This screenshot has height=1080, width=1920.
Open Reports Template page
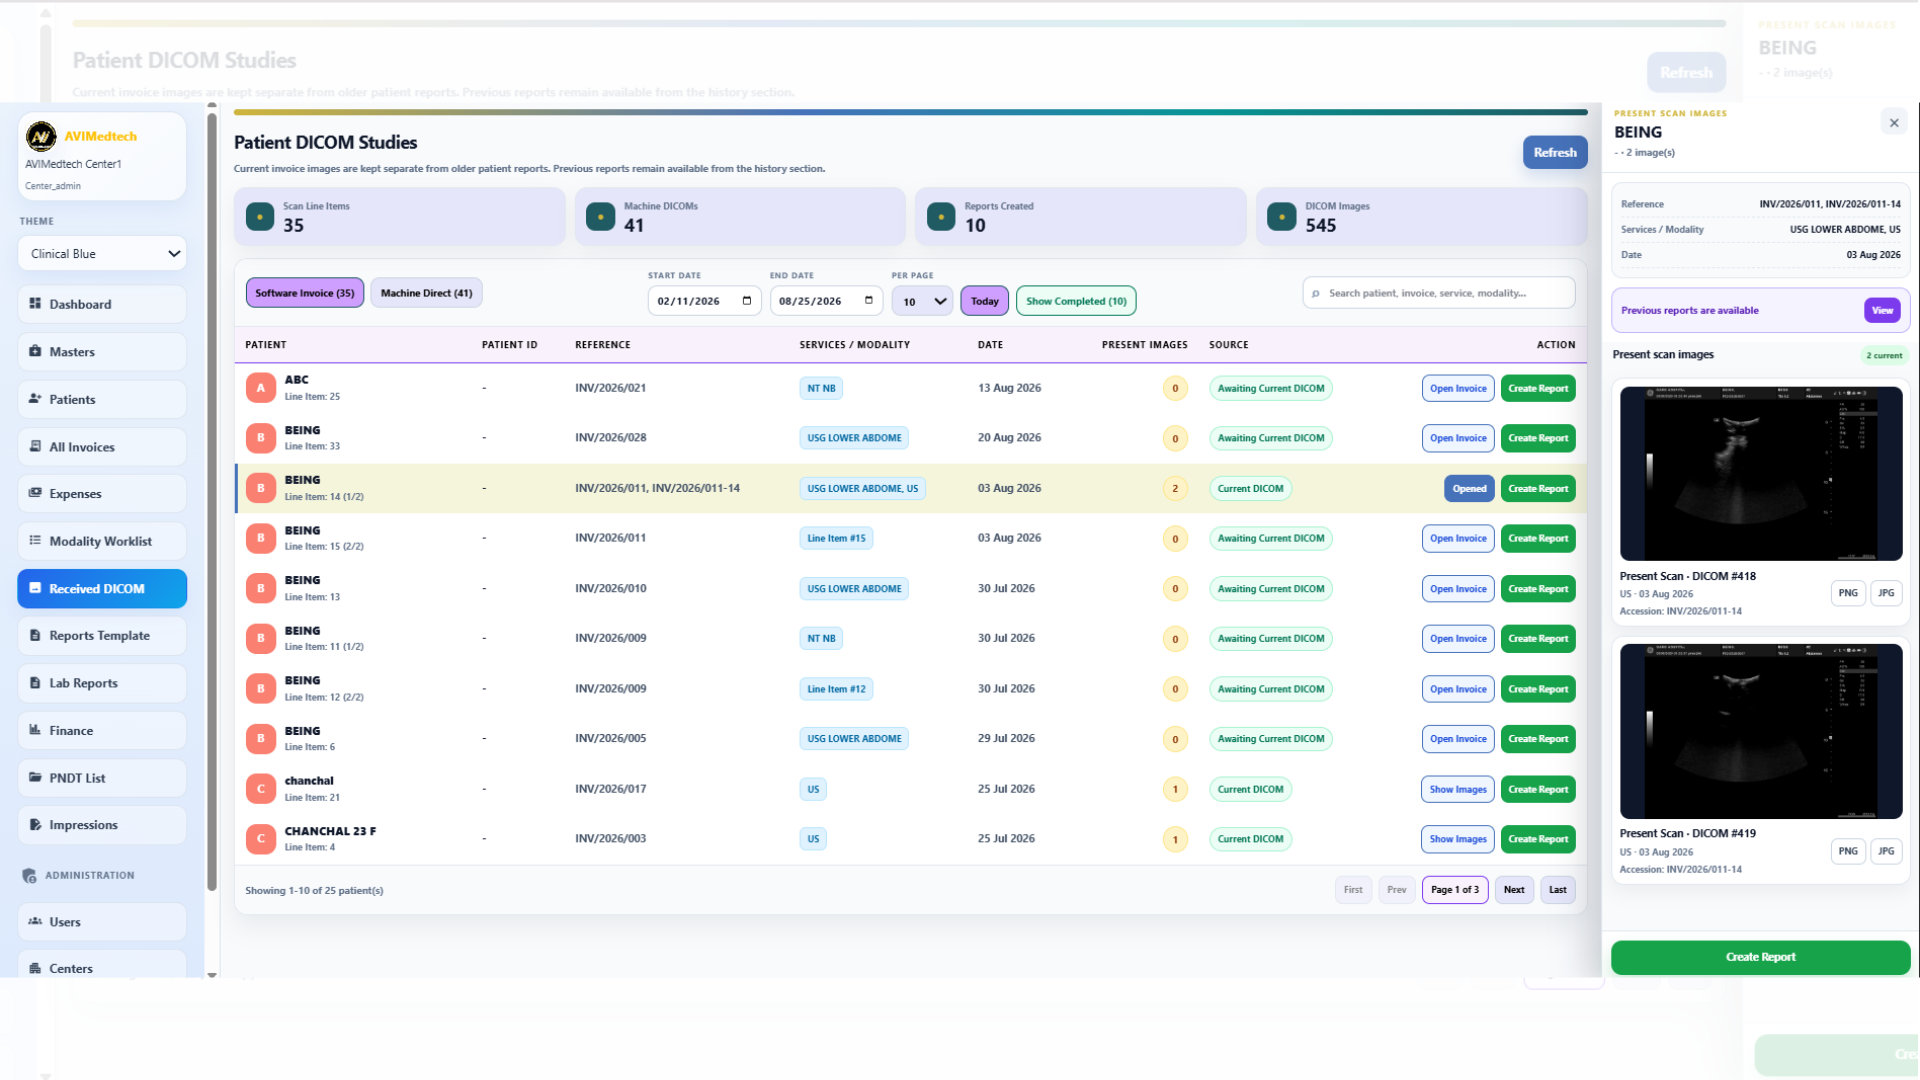click(102, 636)
